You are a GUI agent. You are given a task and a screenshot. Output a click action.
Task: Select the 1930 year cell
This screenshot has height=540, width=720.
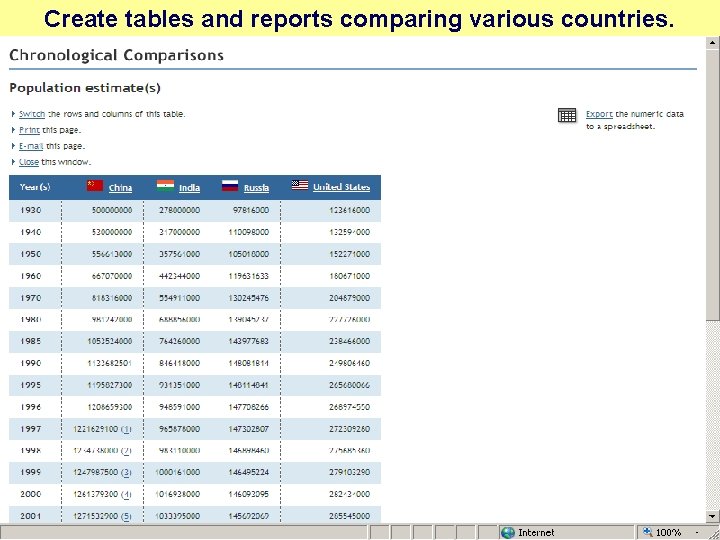(x=30, y=210)
